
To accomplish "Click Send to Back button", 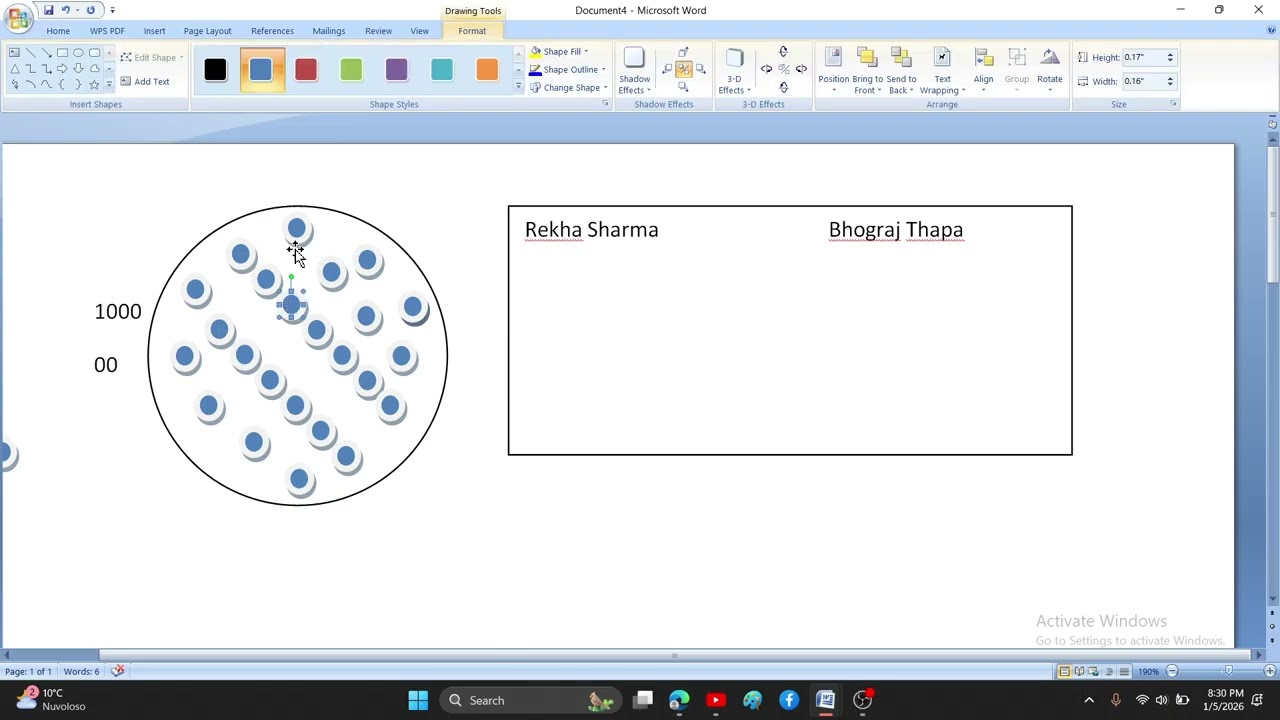I will pos(901,70).
